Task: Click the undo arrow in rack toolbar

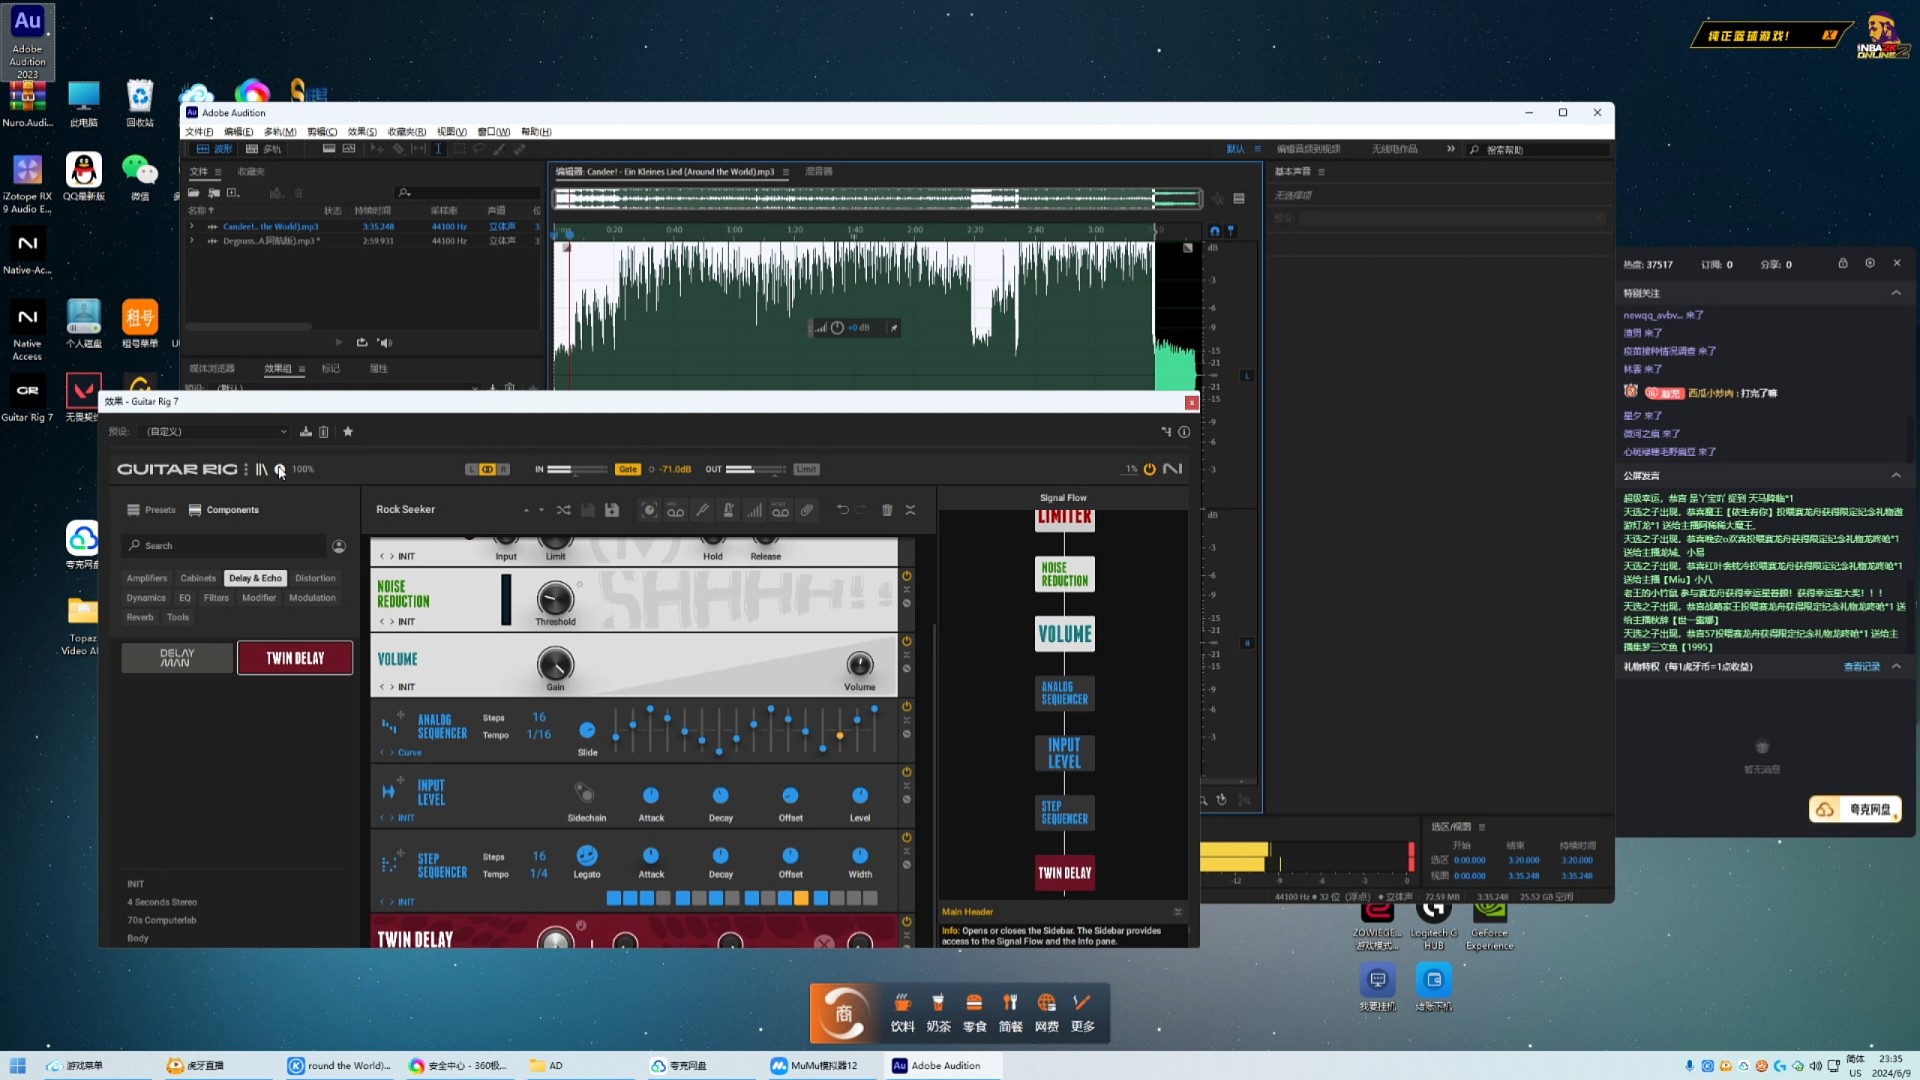Action: 842,510
